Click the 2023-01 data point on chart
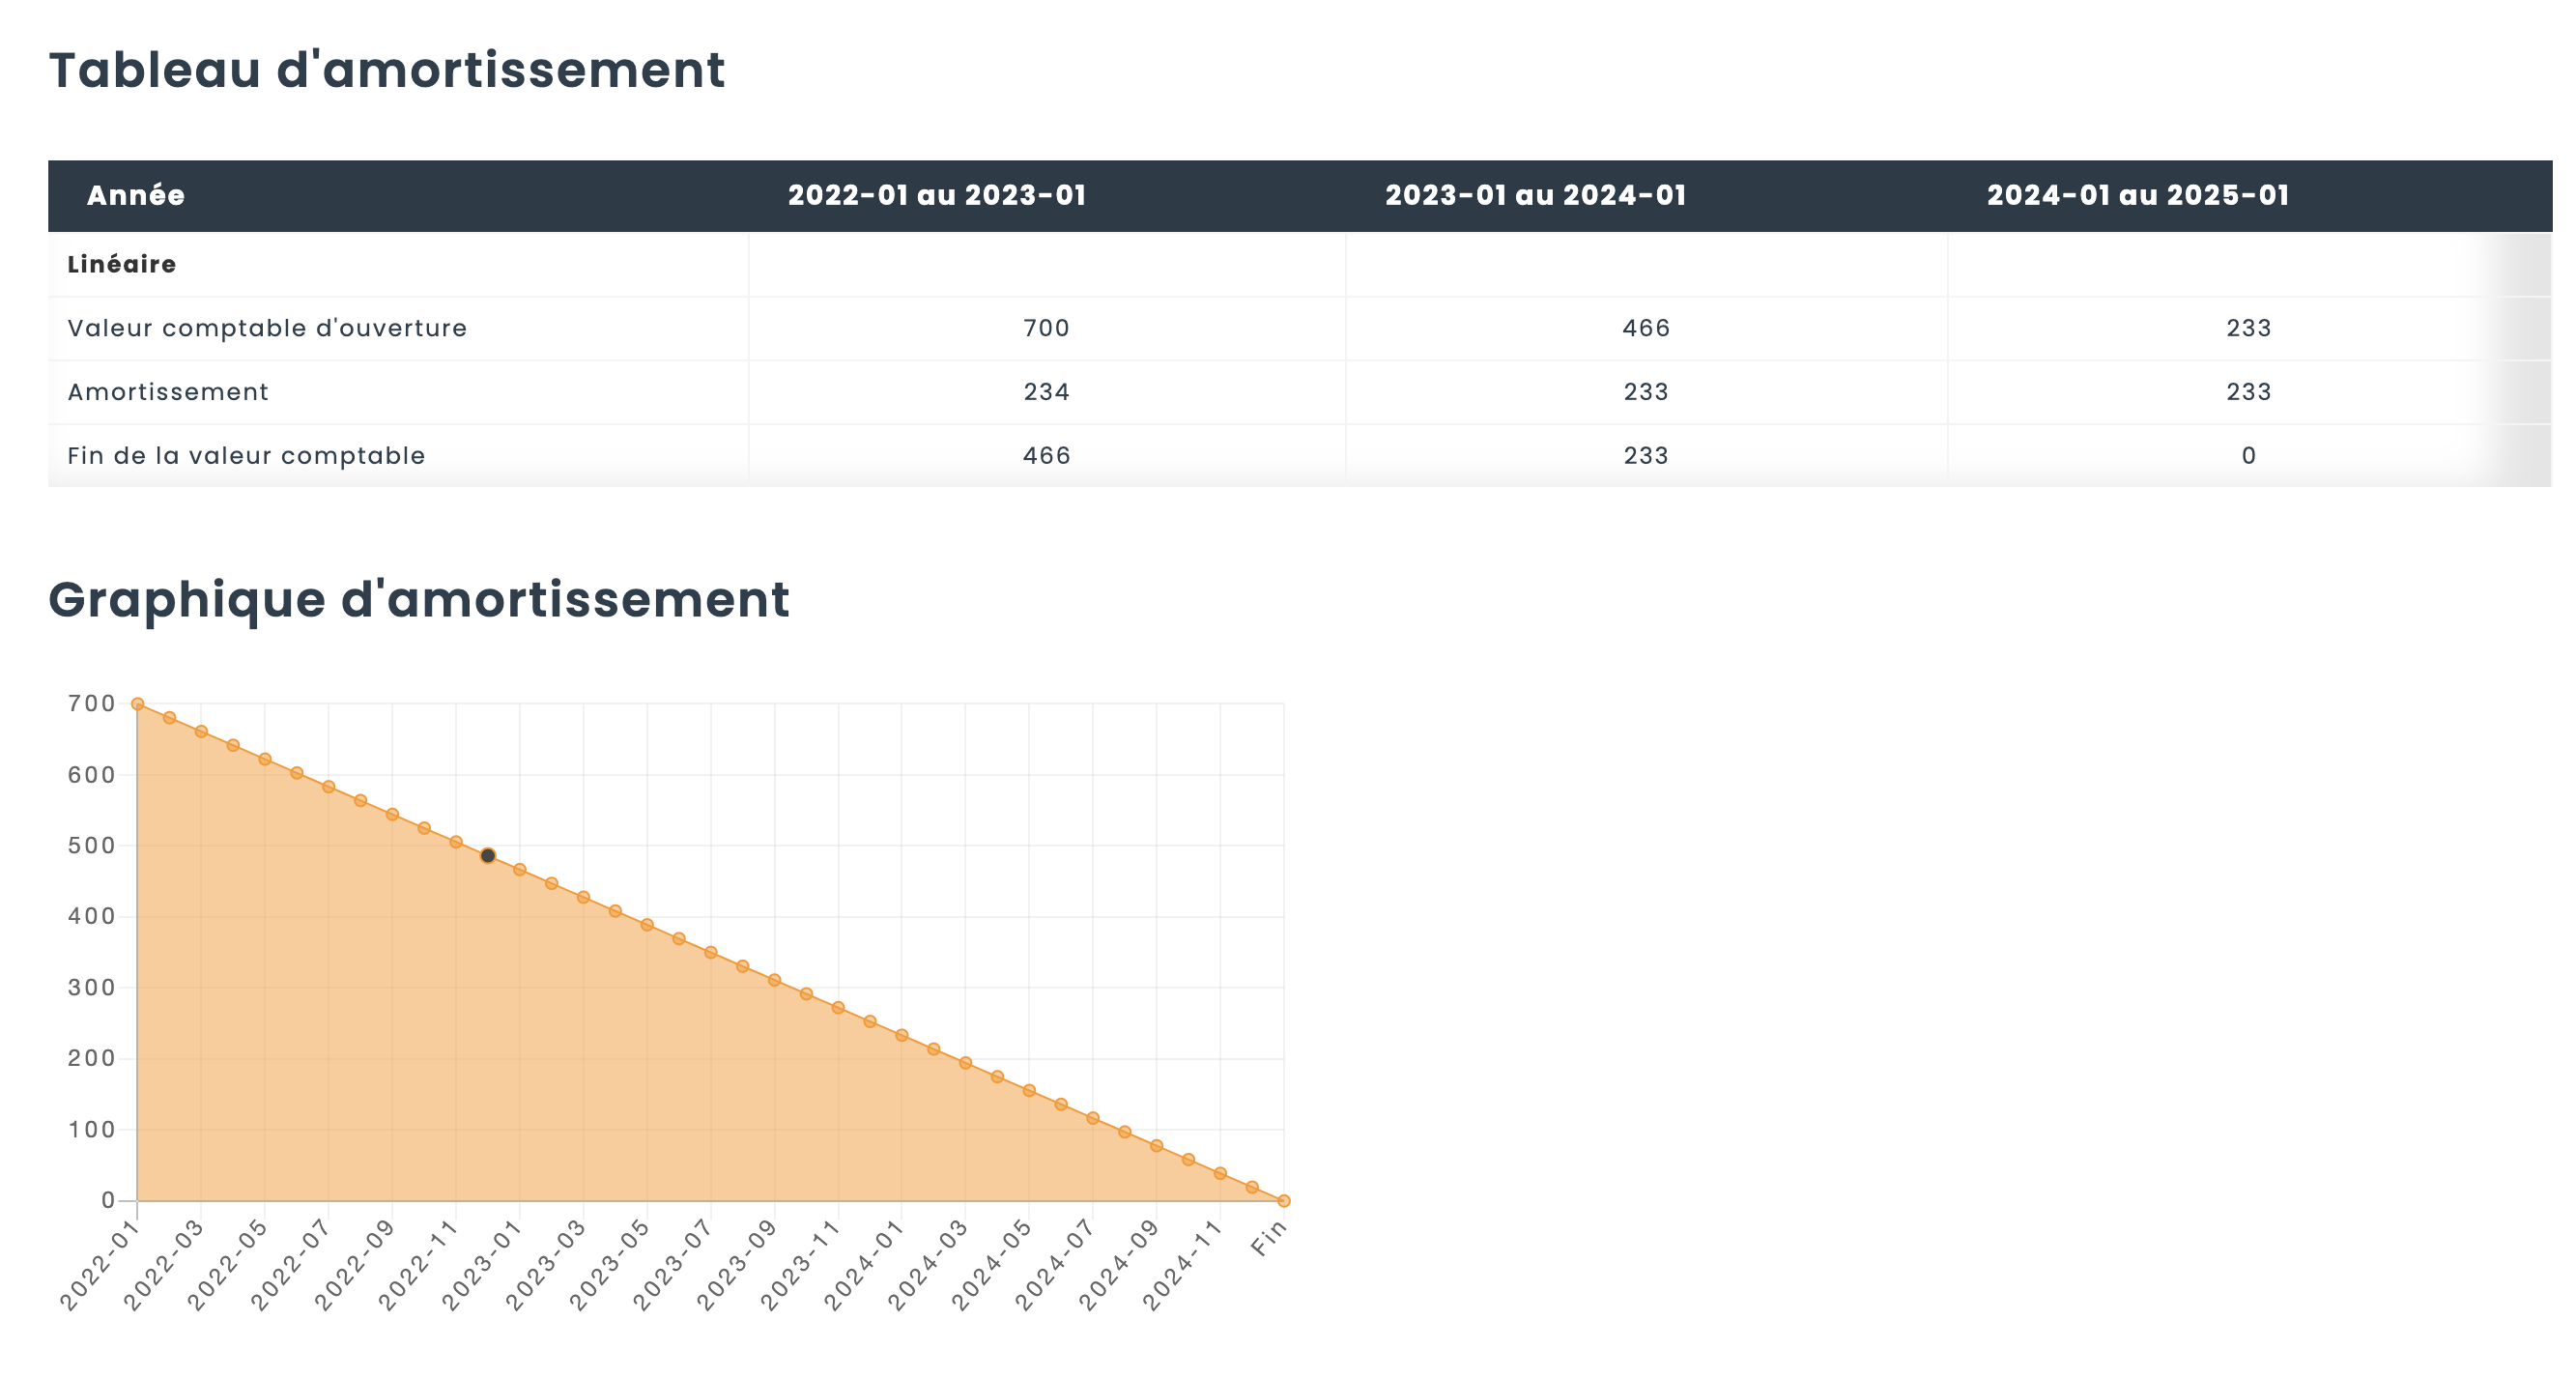The height and width of the screenshot is (1378, 2576). (x=520, y=870)
